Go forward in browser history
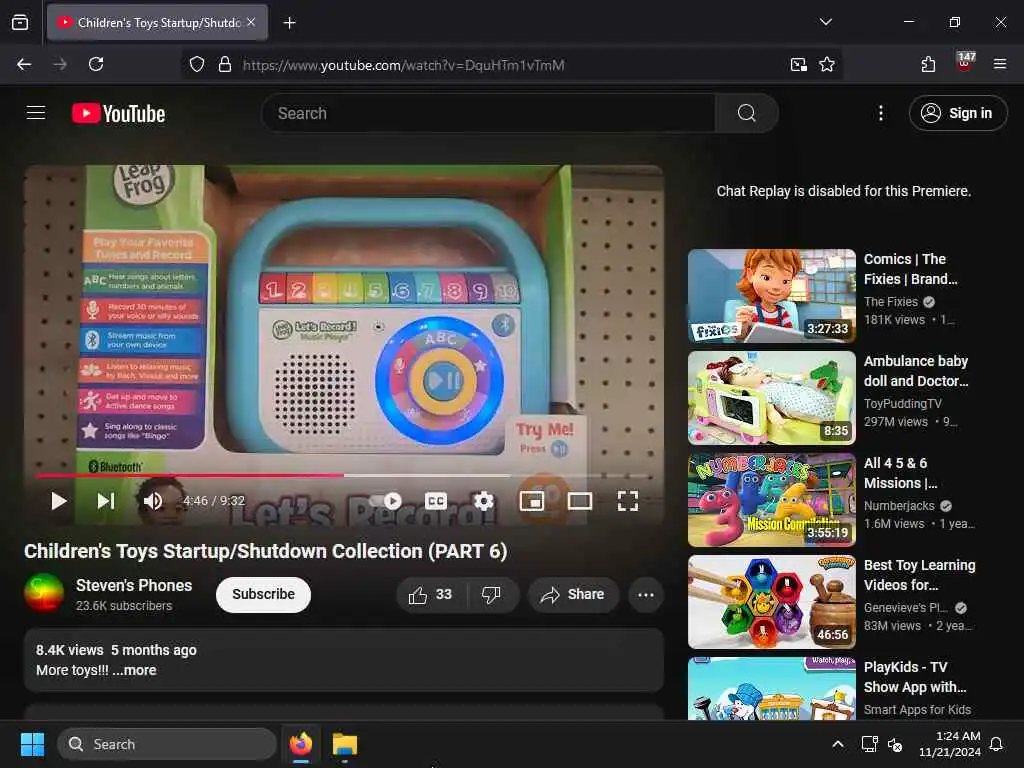 pos(60,64)
